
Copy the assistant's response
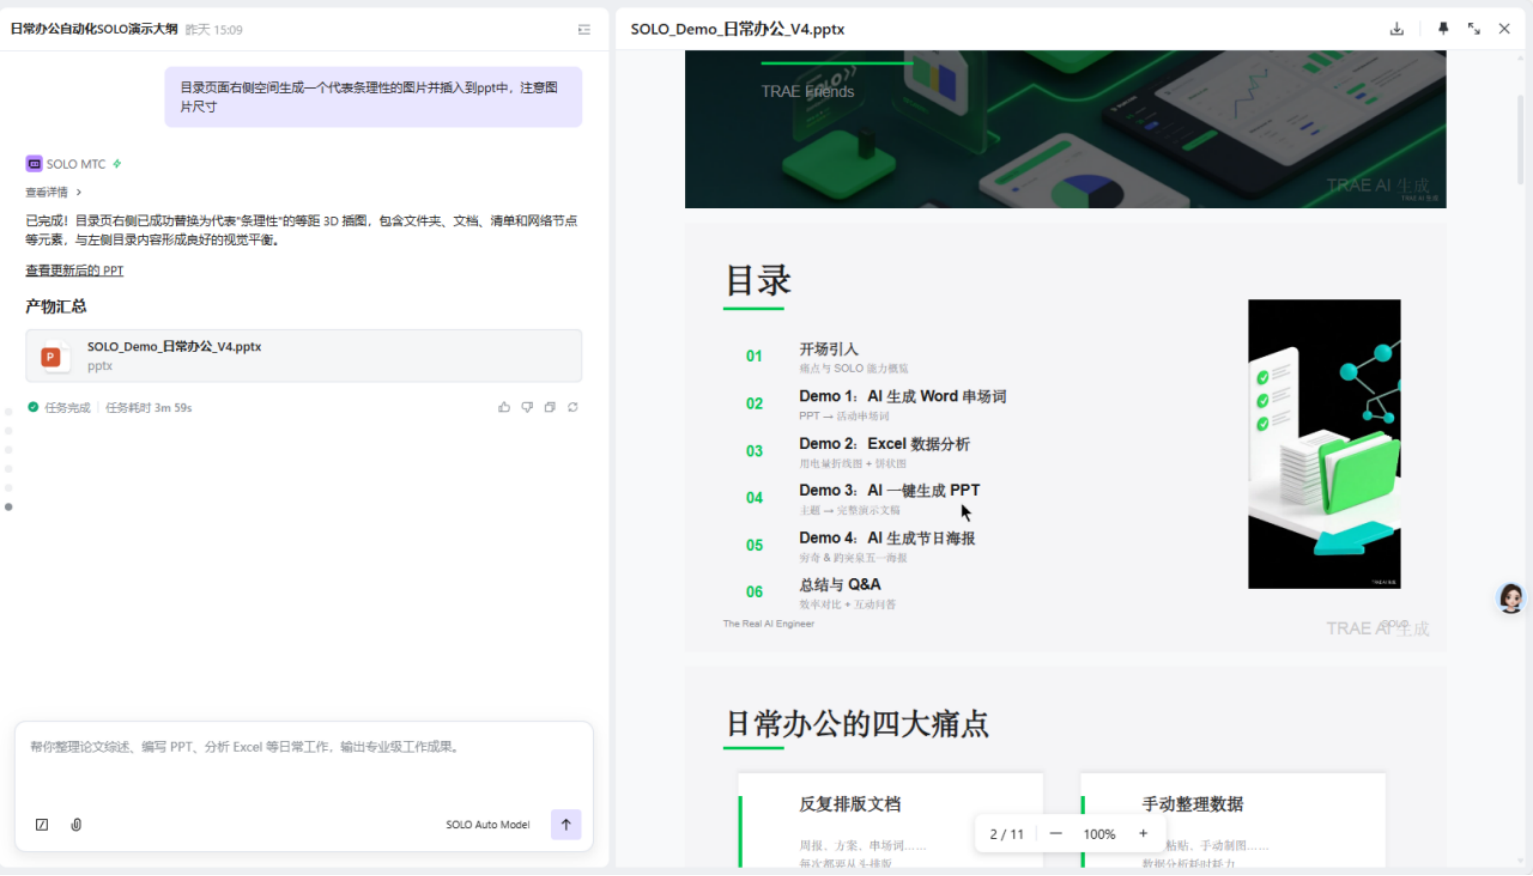pyautogui.click(x=550, y=407)
